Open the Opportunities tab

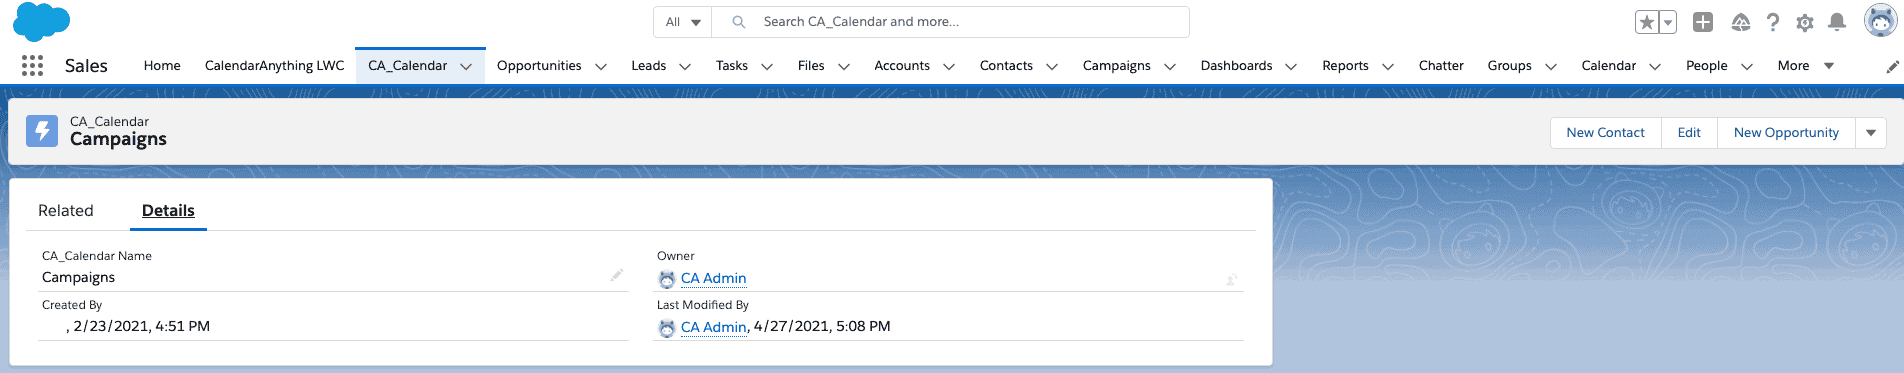(x=539, y=66)
